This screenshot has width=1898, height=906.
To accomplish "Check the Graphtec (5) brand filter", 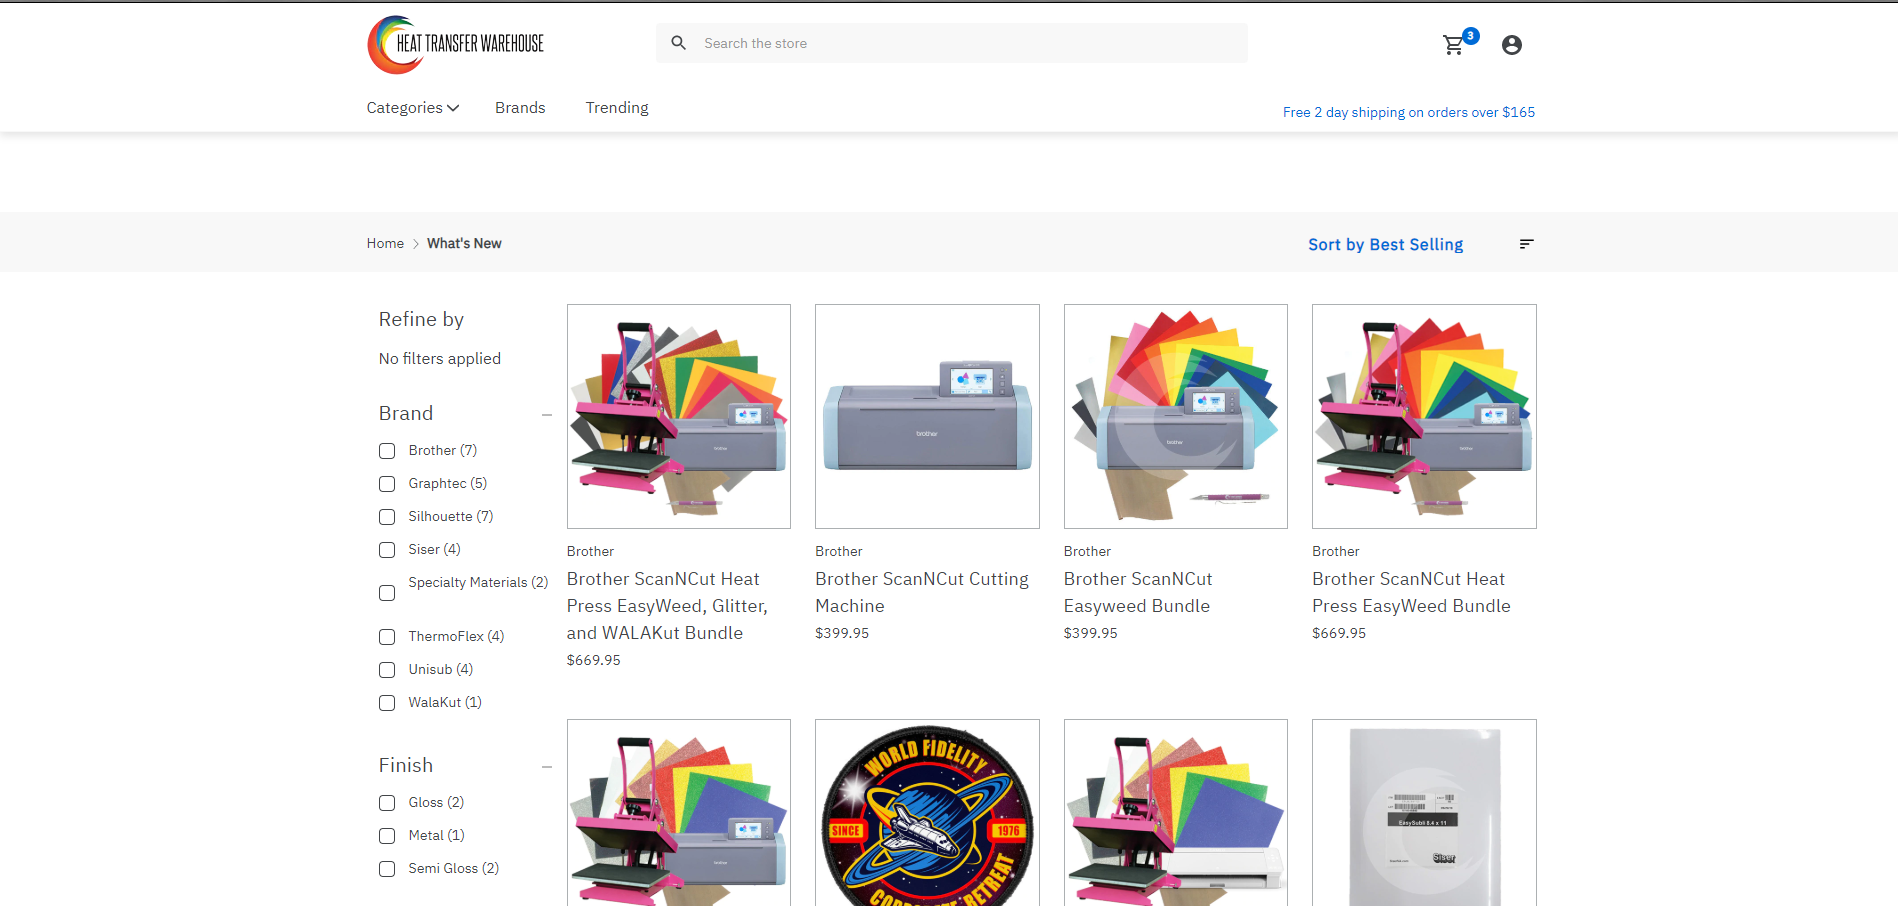I will pos(387,484).
